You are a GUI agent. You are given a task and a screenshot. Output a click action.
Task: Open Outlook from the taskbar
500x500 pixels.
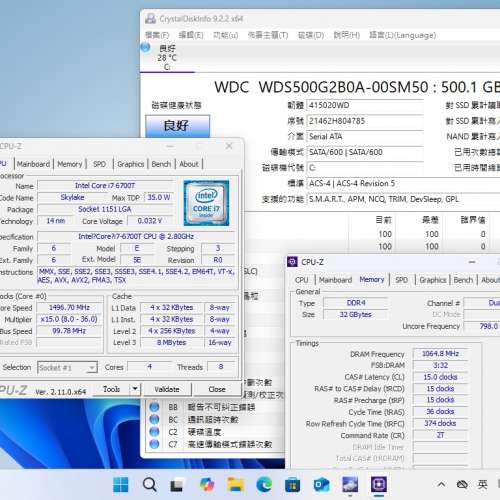click(321, 485)
